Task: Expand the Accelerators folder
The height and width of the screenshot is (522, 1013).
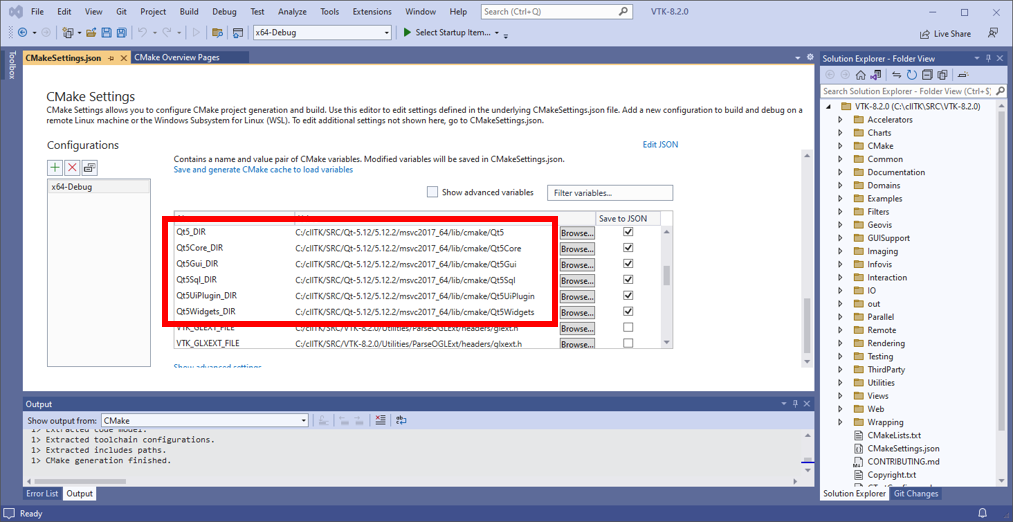Action: tap(840, 120)
